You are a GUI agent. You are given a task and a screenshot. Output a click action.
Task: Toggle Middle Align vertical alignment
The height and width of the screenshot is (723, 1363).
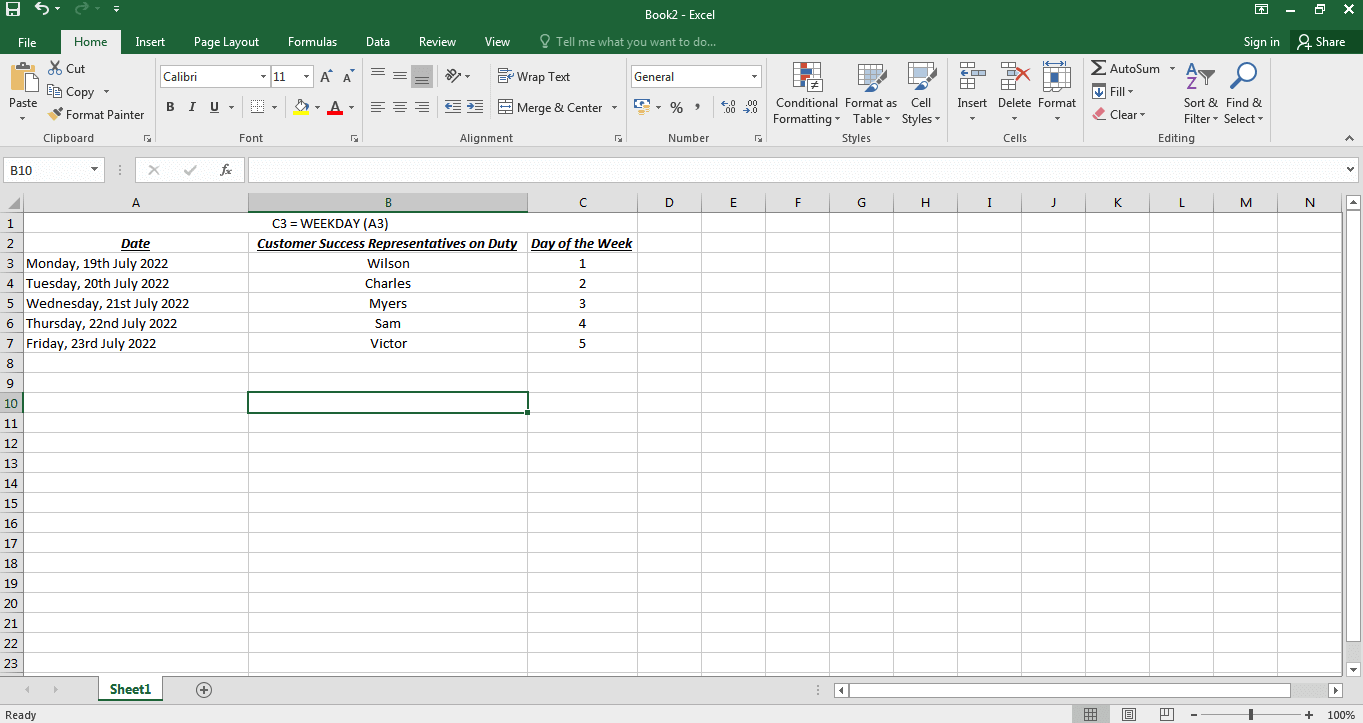399,76
